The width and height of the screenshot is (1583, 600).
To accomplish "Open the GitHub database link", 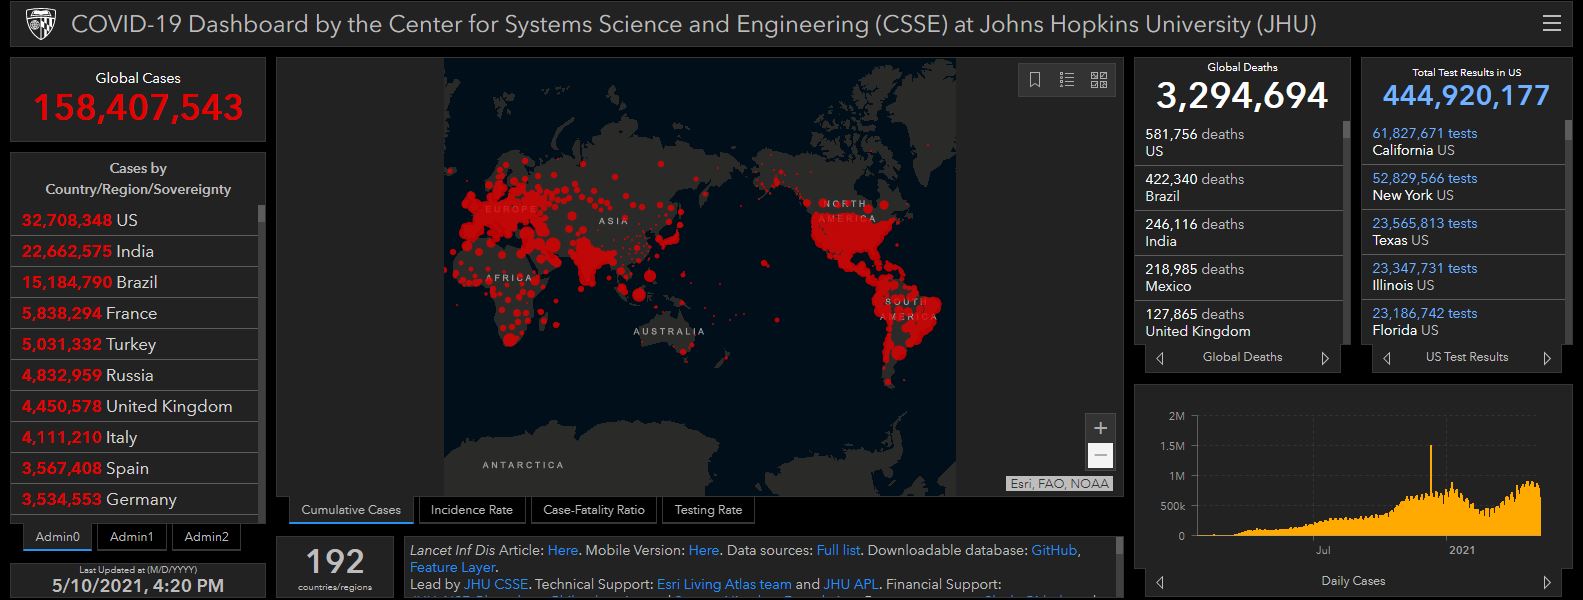I will 1054,550.
